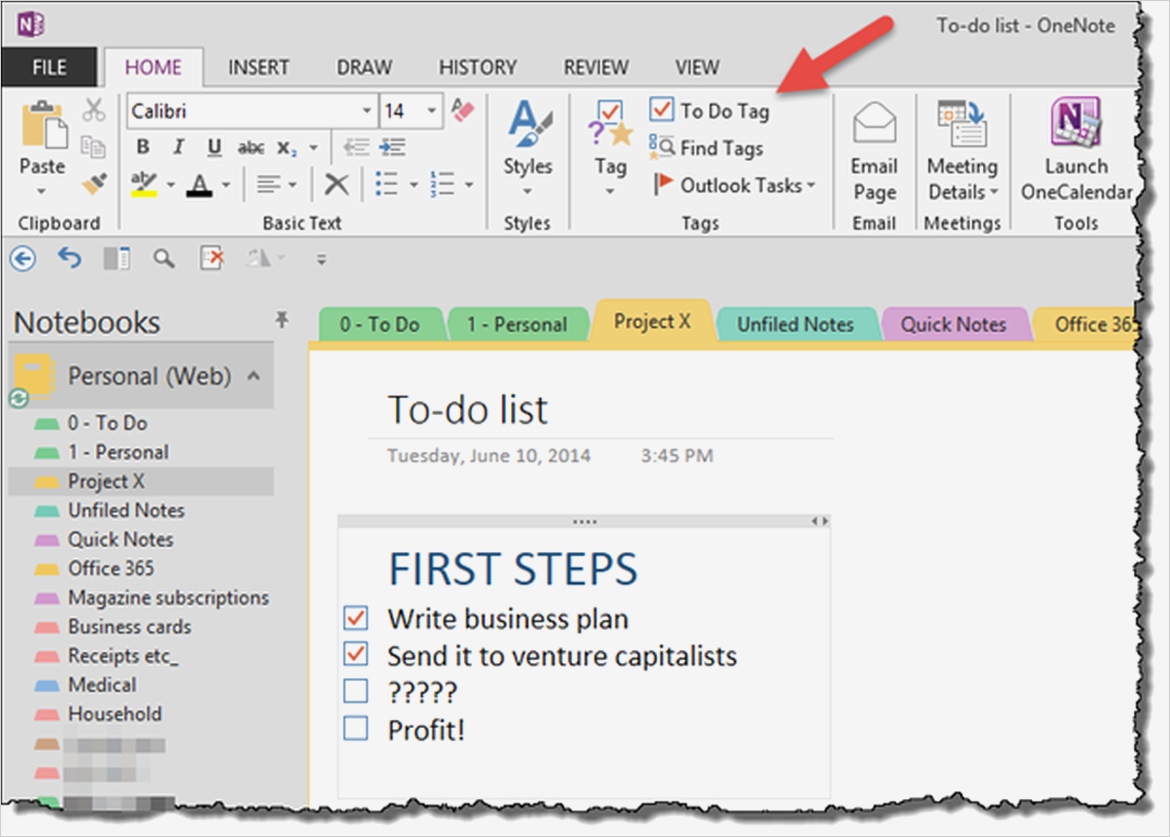Toggle Bold formatting
The height and width of the screenshot is (837, 1170).
(143, 147)
